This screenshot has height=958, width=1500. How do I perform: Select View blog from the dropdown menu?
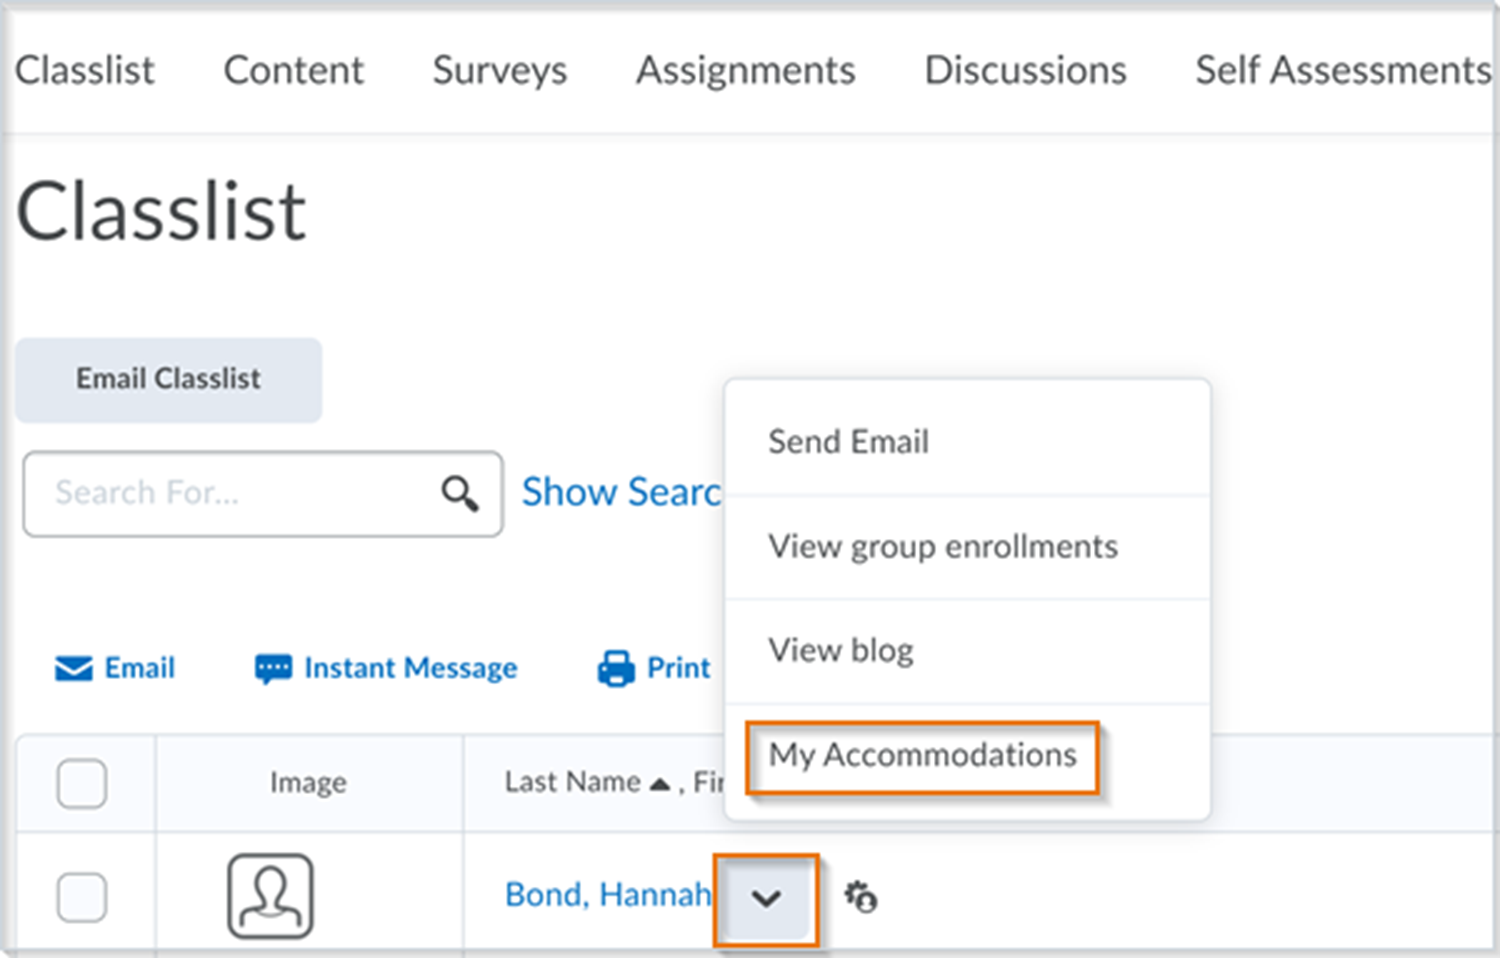coord(840,651)
